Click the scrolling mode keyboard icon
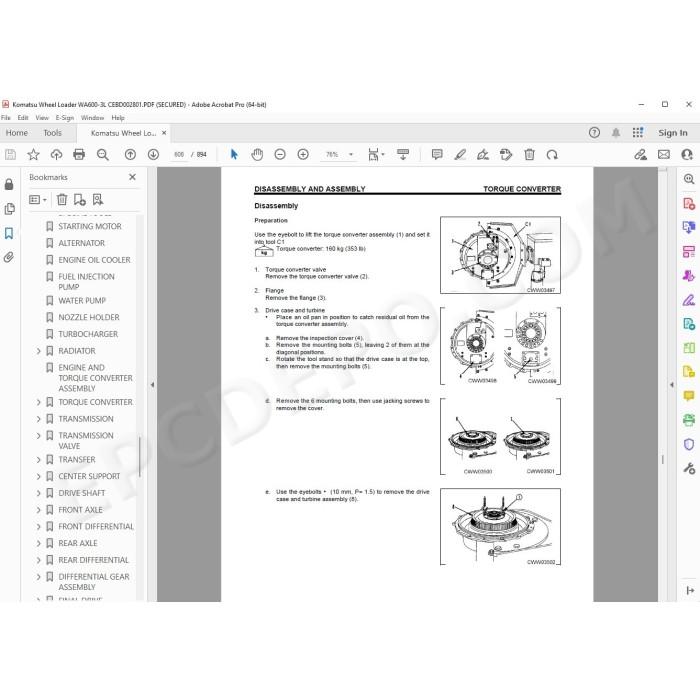 pyautogui.click(x=403, y=154)
